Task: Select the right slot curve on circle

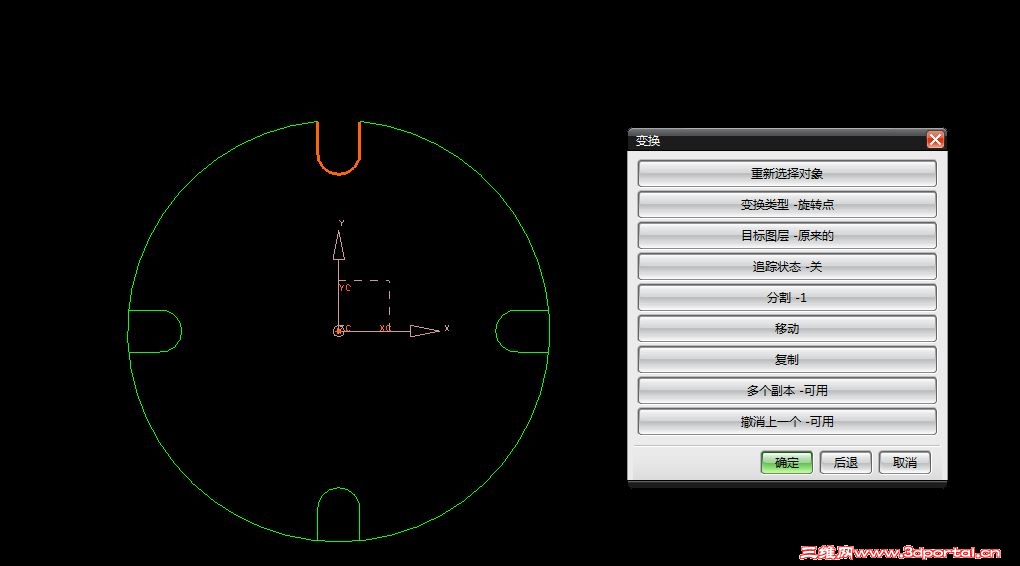Action: pyautogui.click(x=497, y=331)
